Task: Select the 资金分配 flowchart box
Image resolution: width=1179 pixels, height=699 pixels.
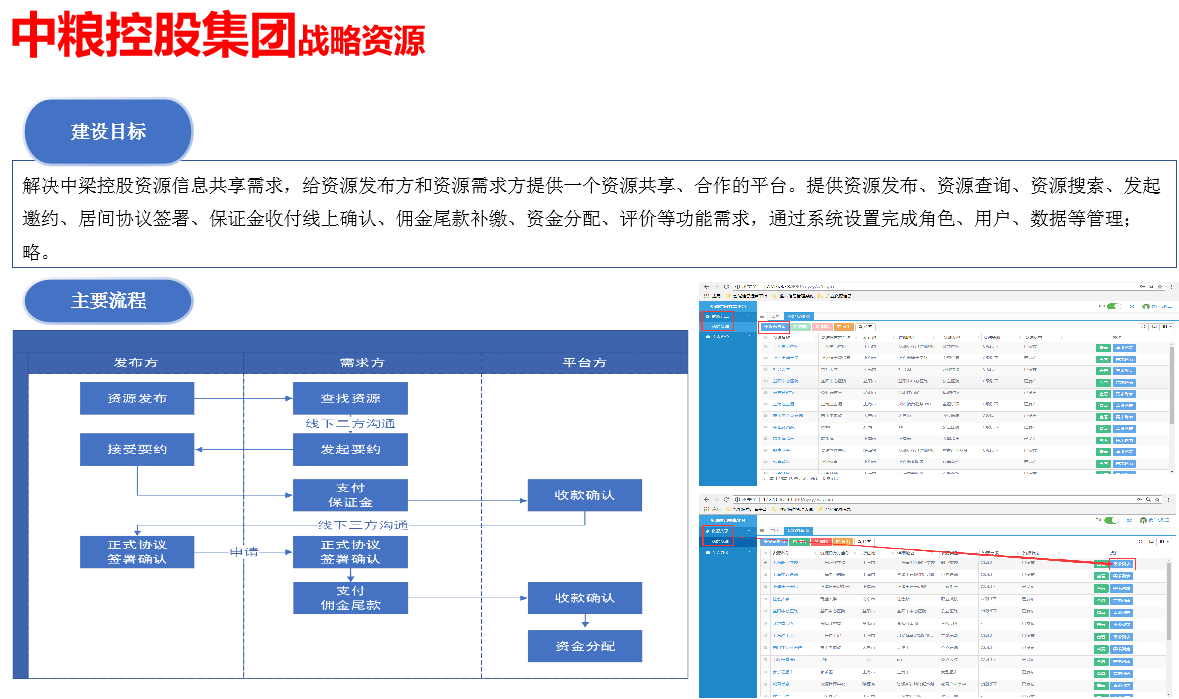Action: (x=585, y=646)
